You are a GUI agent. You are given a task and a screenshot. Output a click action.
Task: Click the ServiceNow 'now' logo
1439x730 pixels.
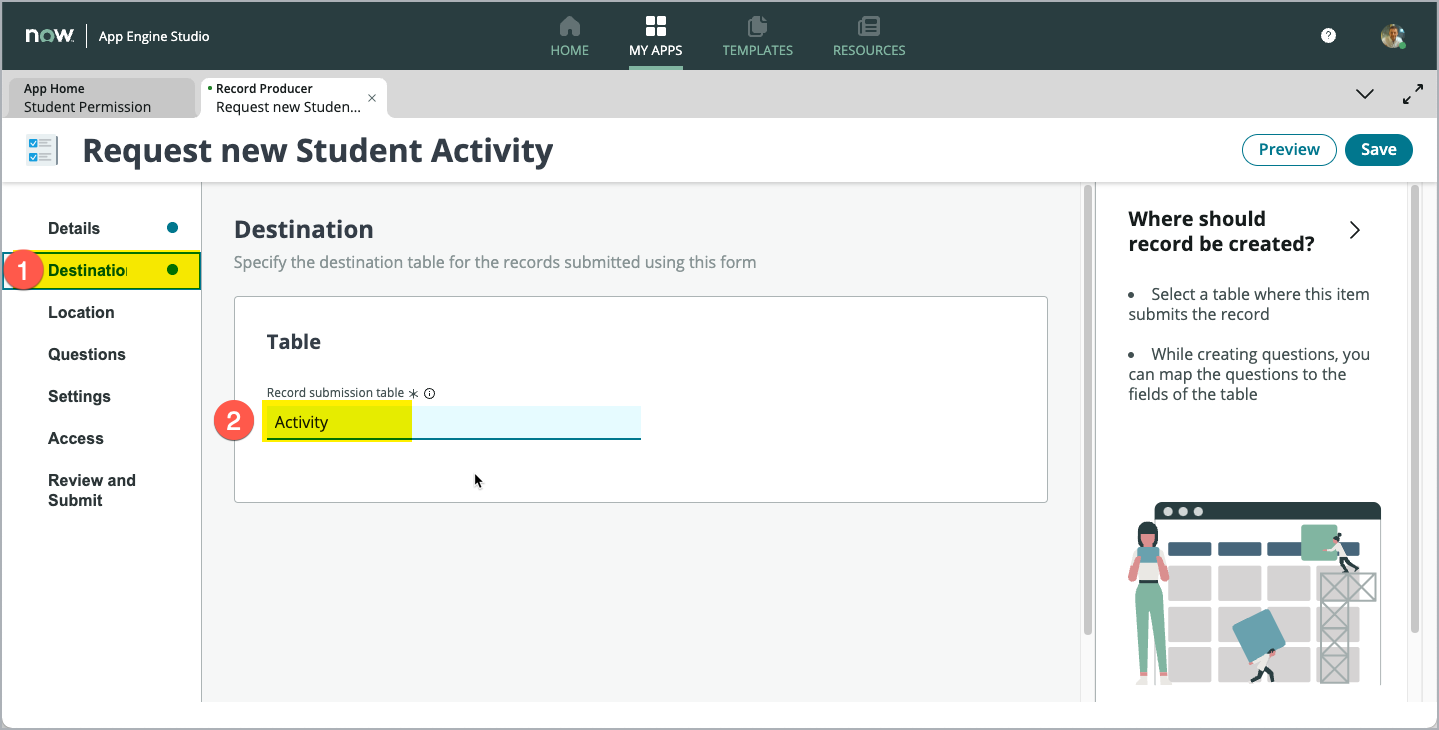point(50,36)
